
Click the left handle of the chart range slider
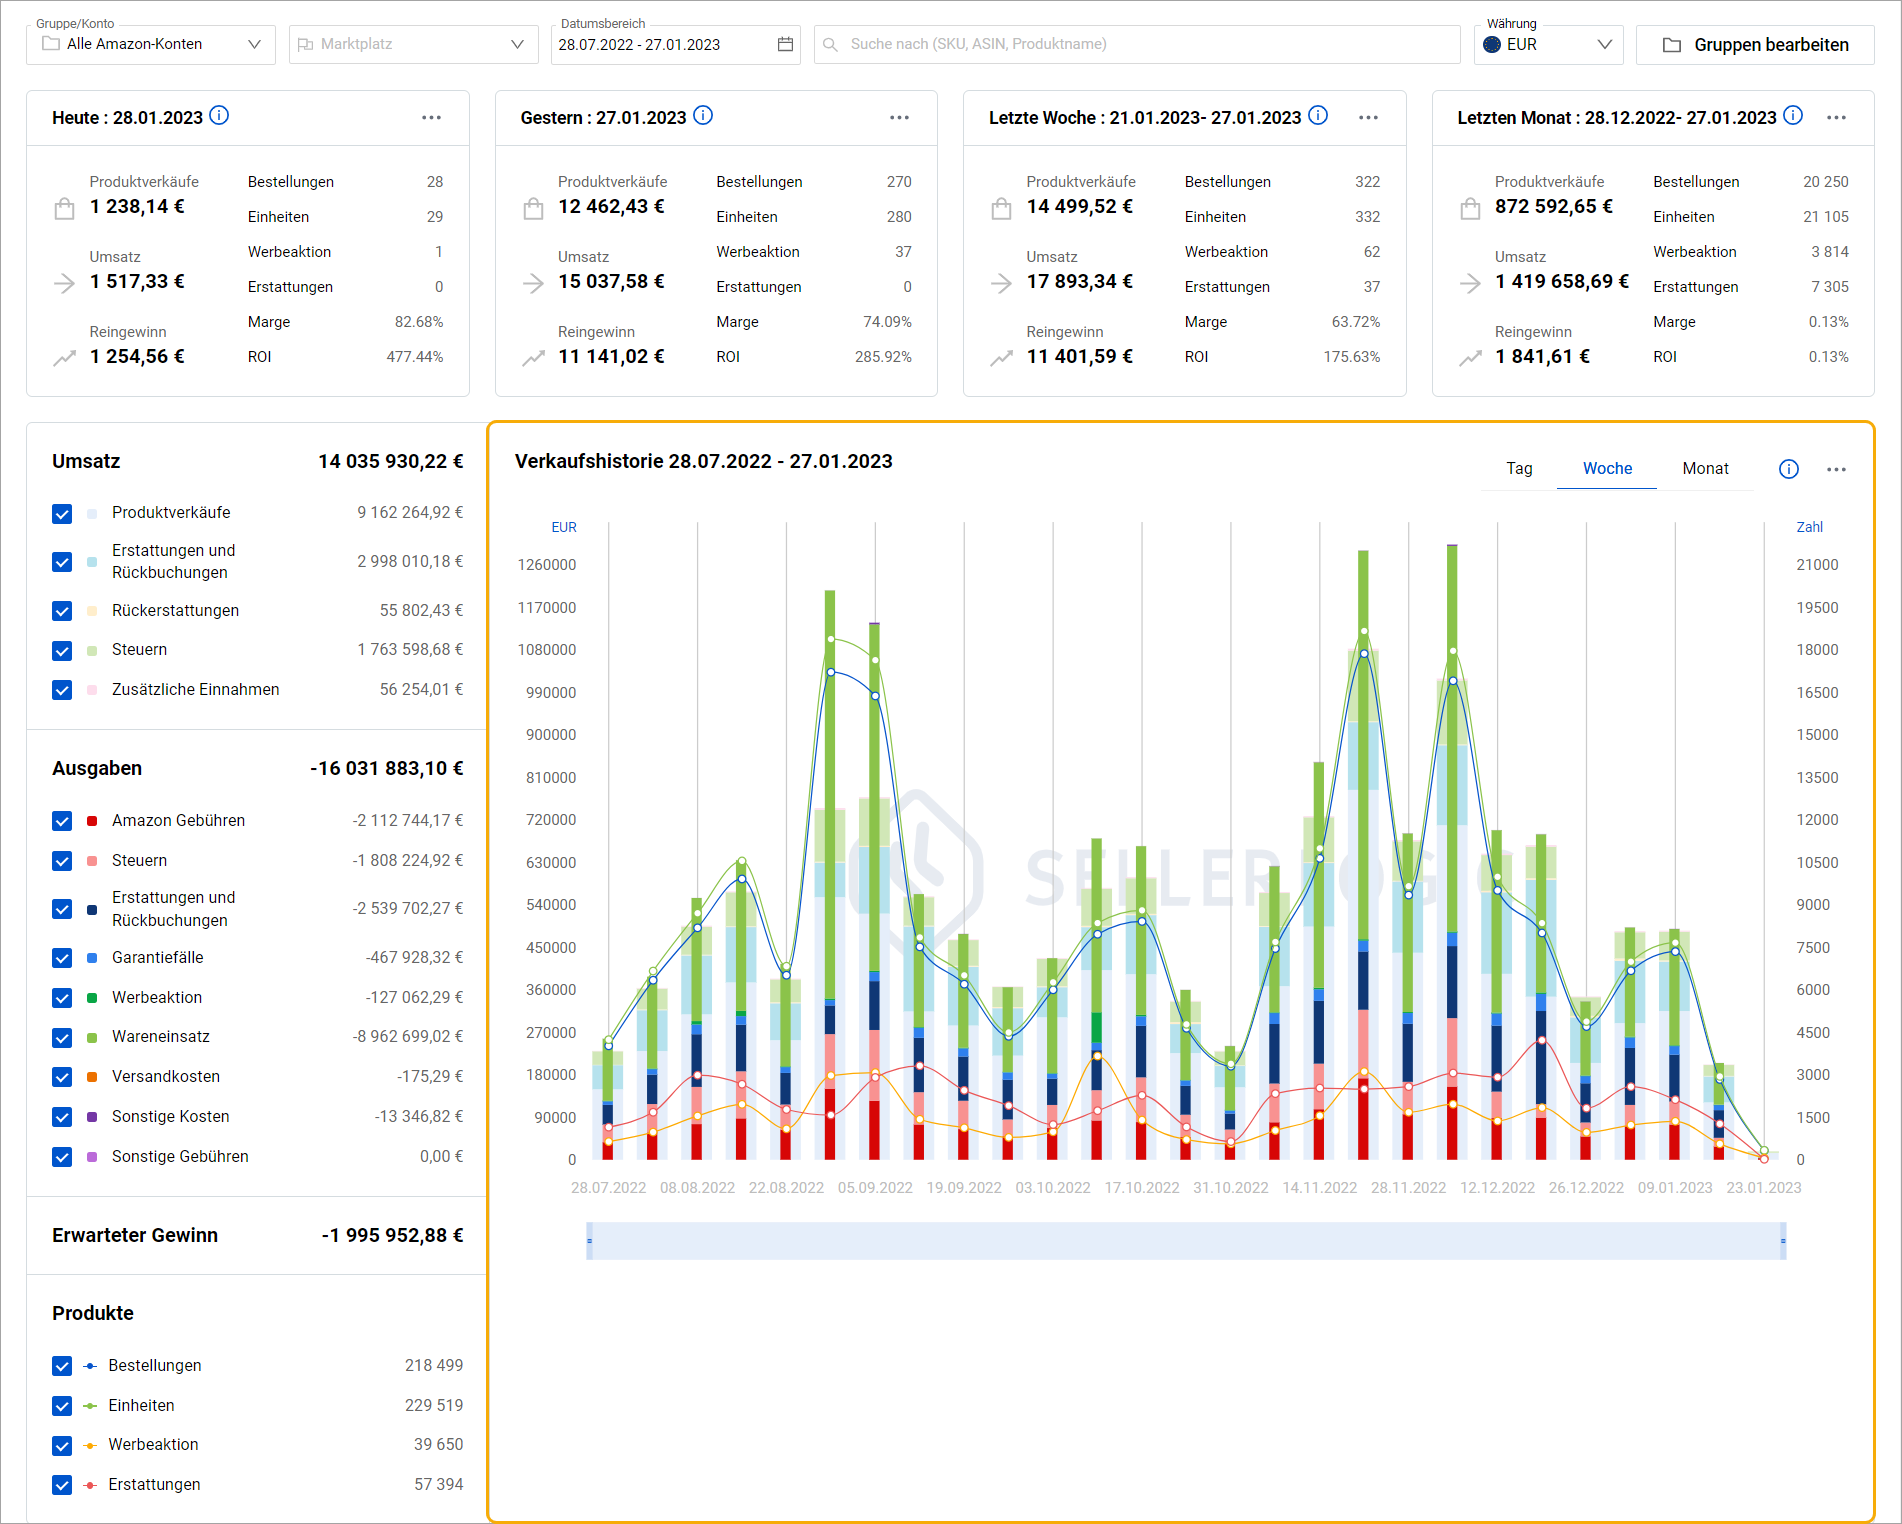pos(590,1241)
